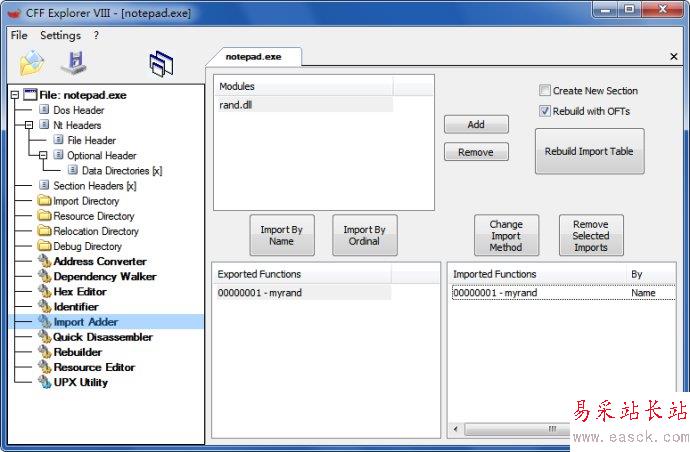
Task: Collapse the Optional Header tree node
Action: click(43, 155)
